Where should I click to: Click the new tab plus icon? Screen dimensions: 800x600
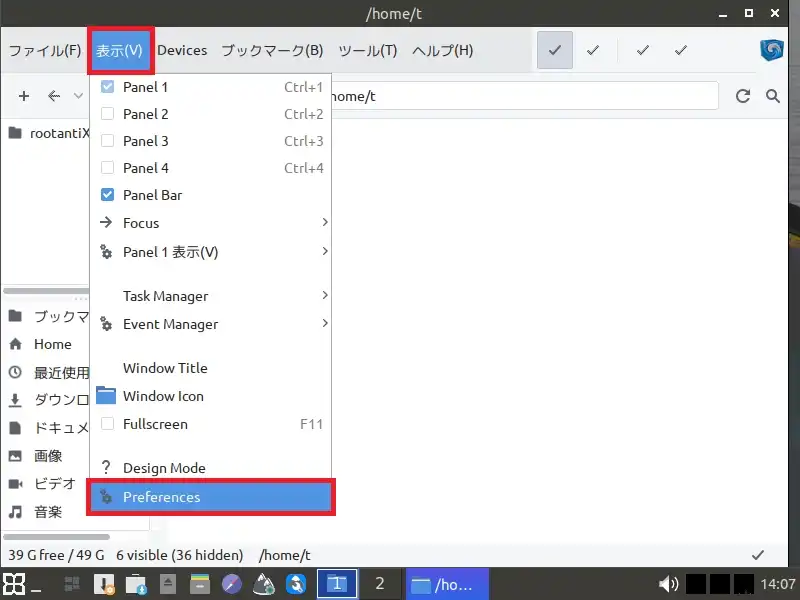point(23,96)
